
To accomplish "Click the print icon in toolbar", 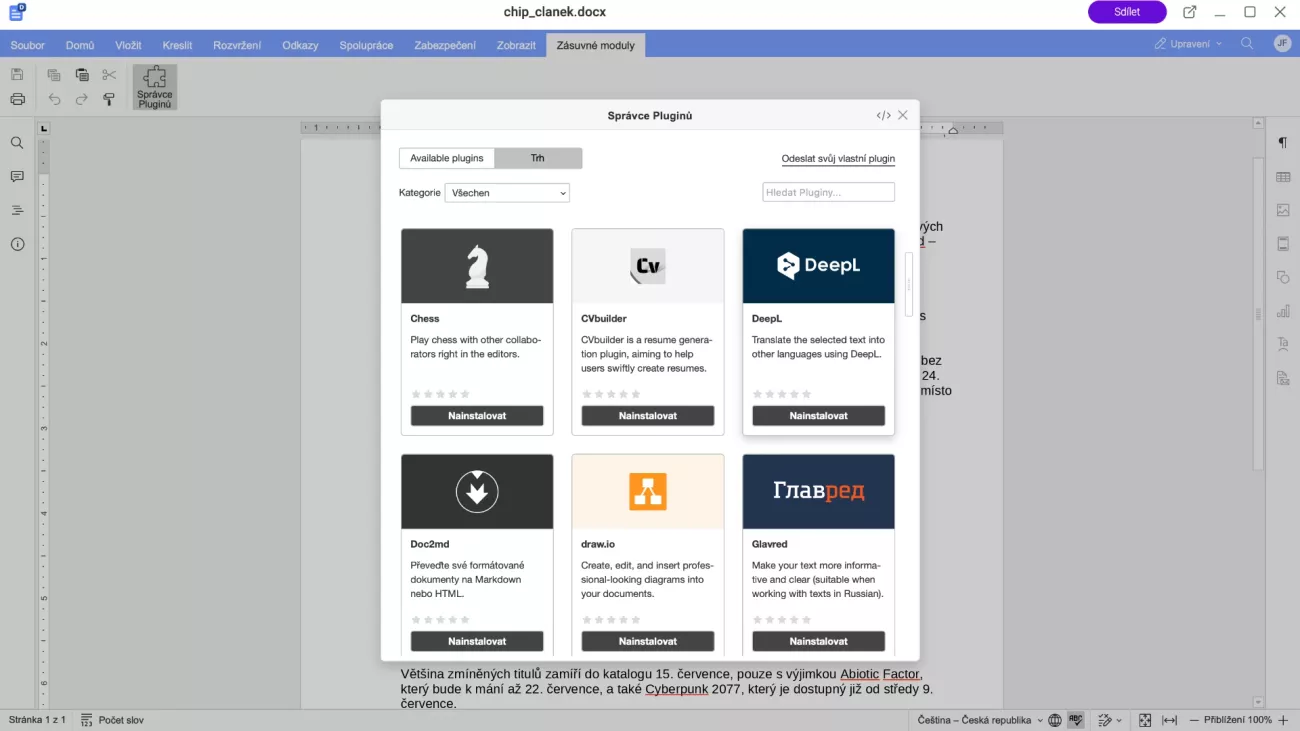I will tap(17, 99).
